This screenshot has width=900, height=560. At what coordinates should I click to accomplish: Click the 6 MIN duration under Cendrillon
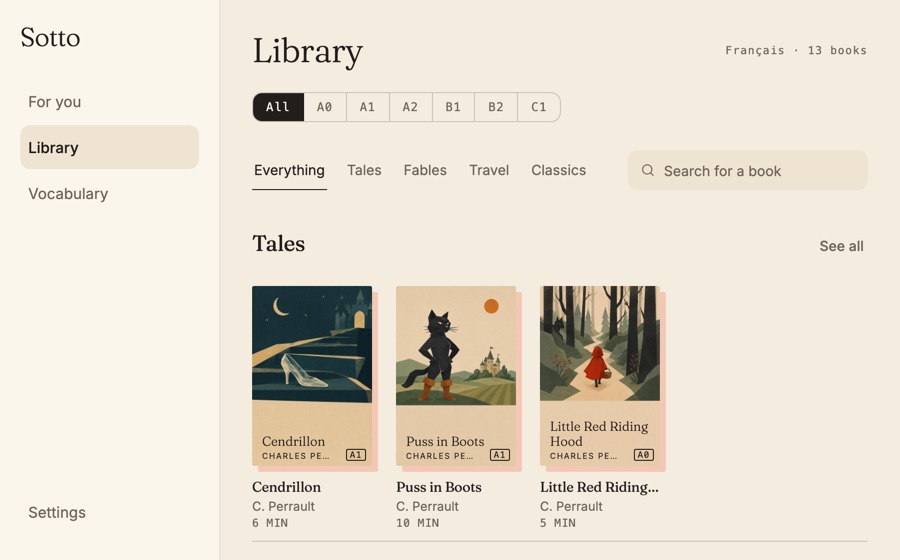[270, 523]
